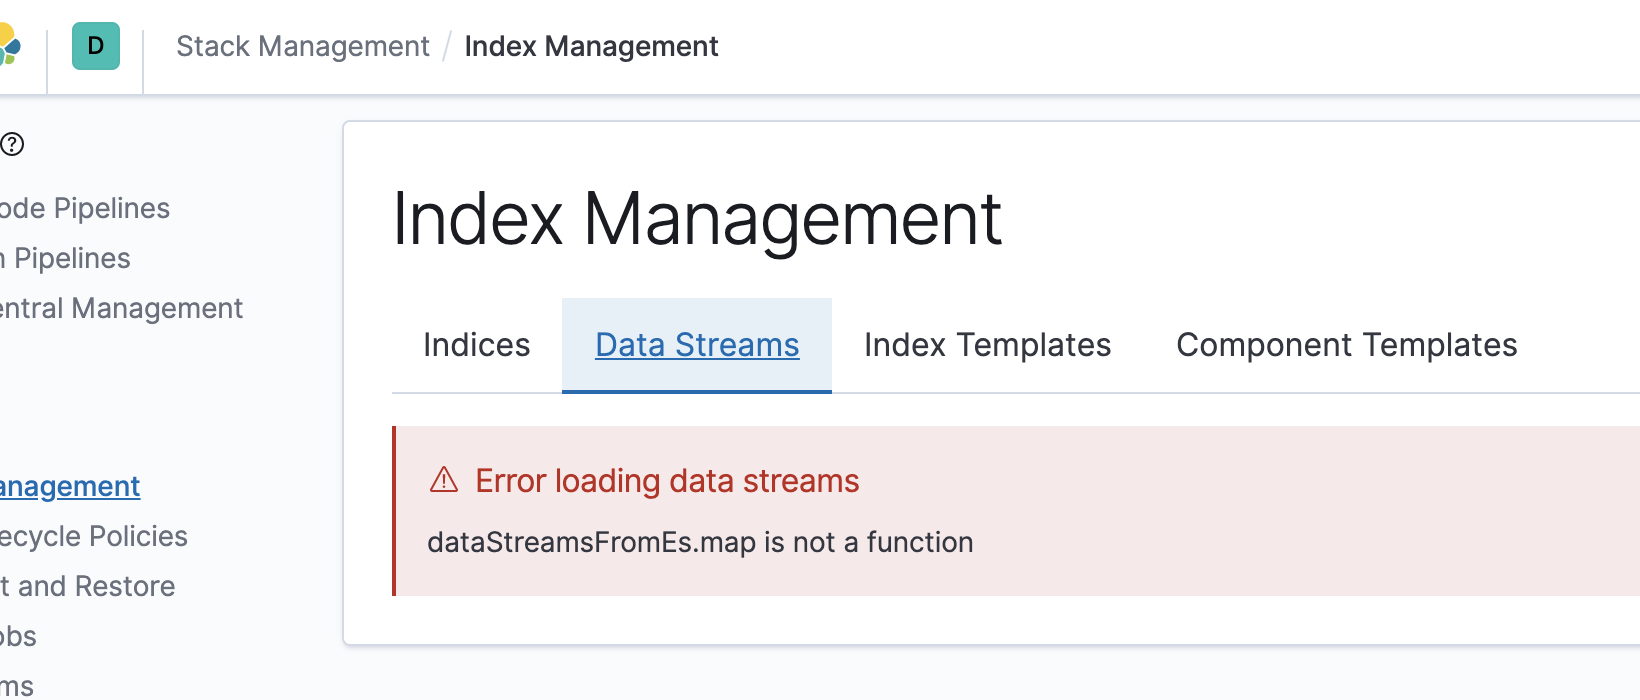
Task: Click the D space avatar icon
Action: (95, 46)
